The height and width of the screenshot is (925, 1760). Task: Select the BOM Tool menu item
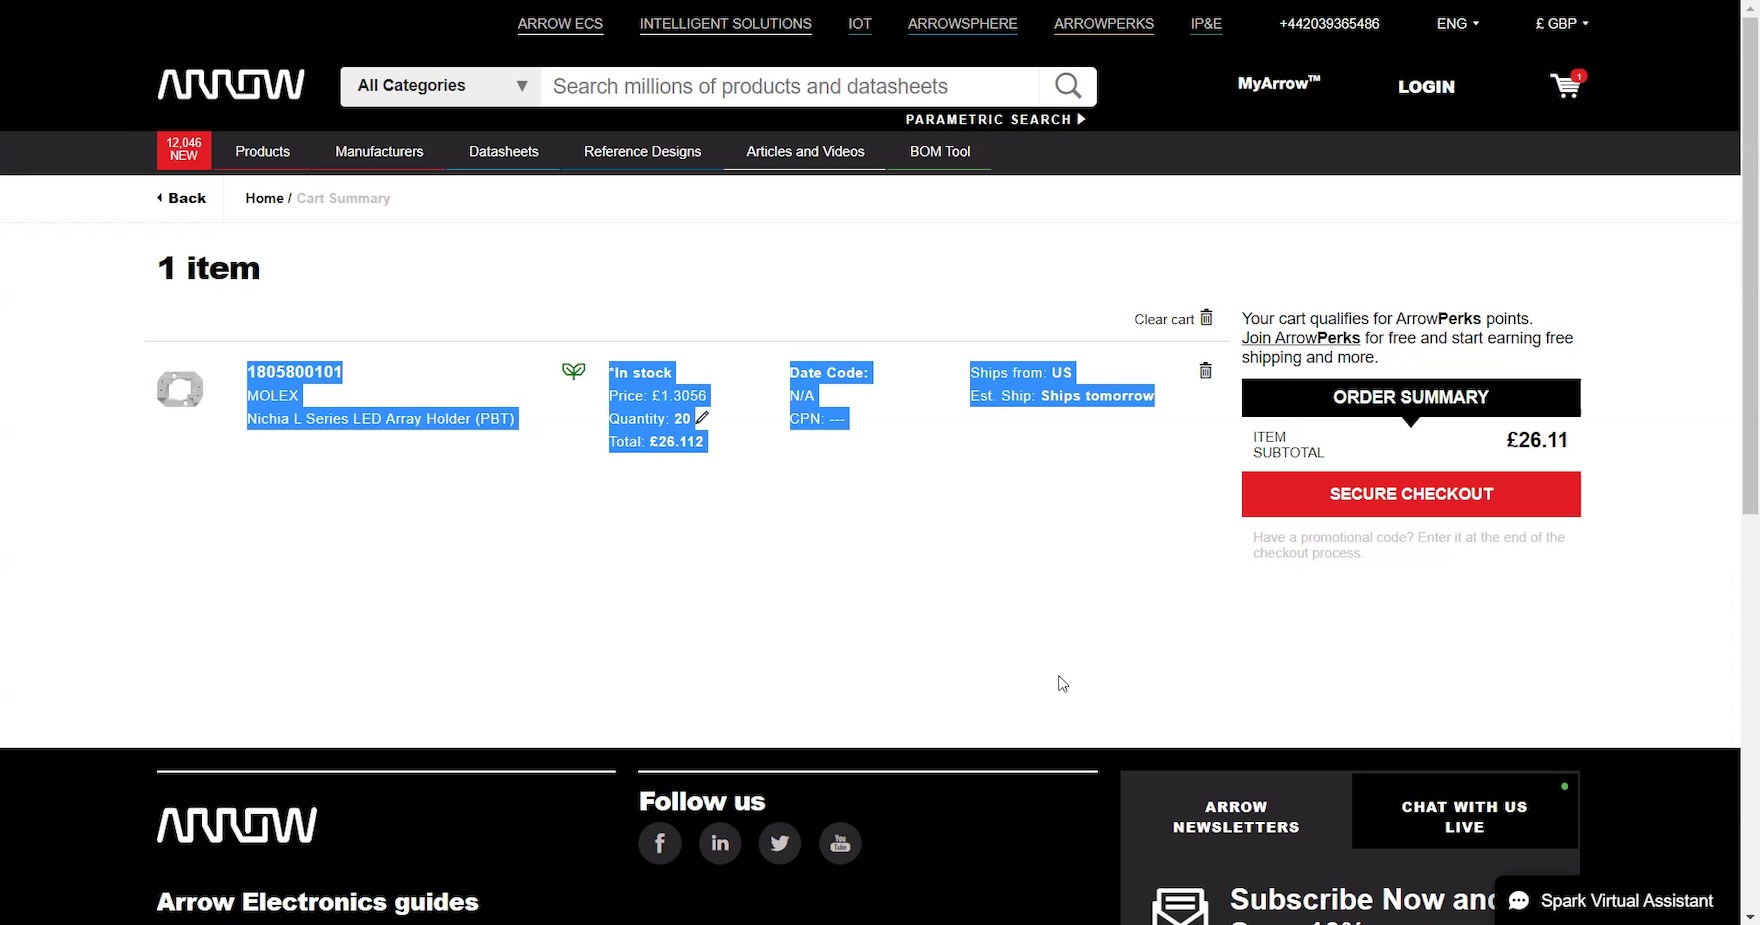(939, 152)
